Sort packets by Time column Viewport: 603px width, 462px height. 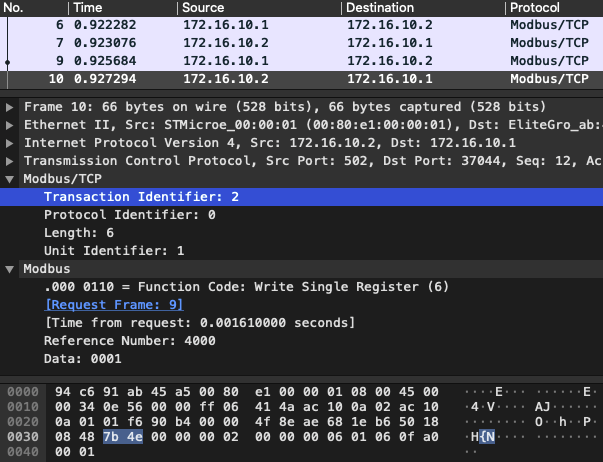[88, 8]
